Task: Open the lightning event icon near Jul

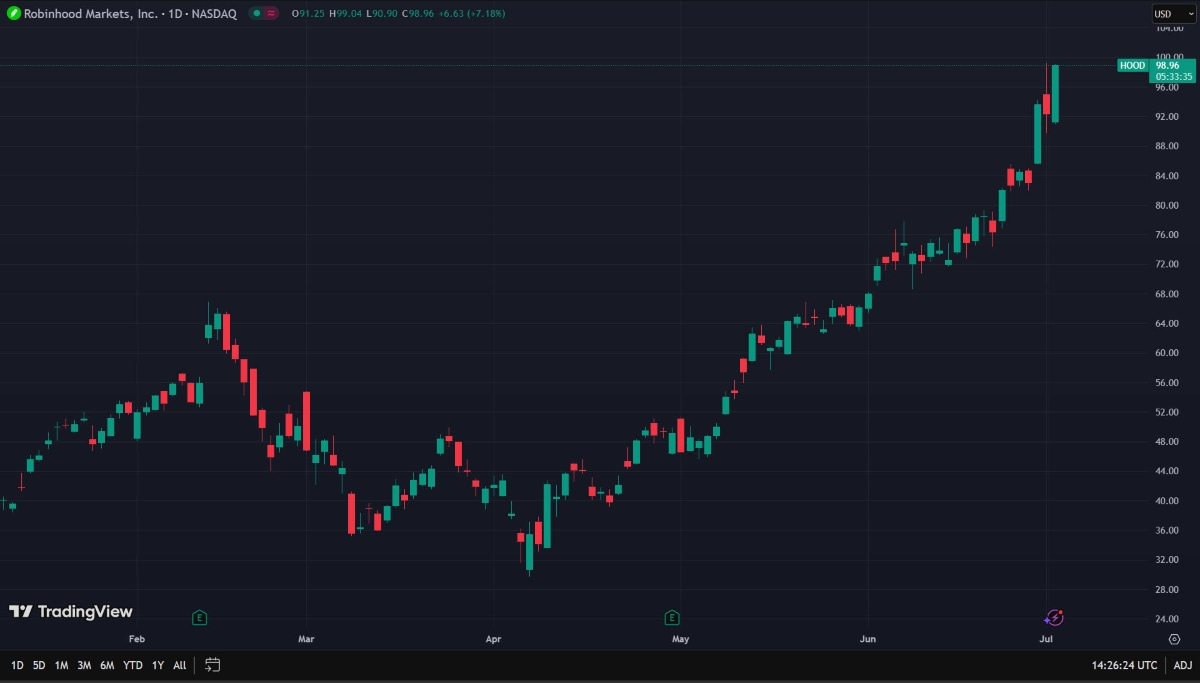Action: pyautogui.click(x=1053, y=618)
